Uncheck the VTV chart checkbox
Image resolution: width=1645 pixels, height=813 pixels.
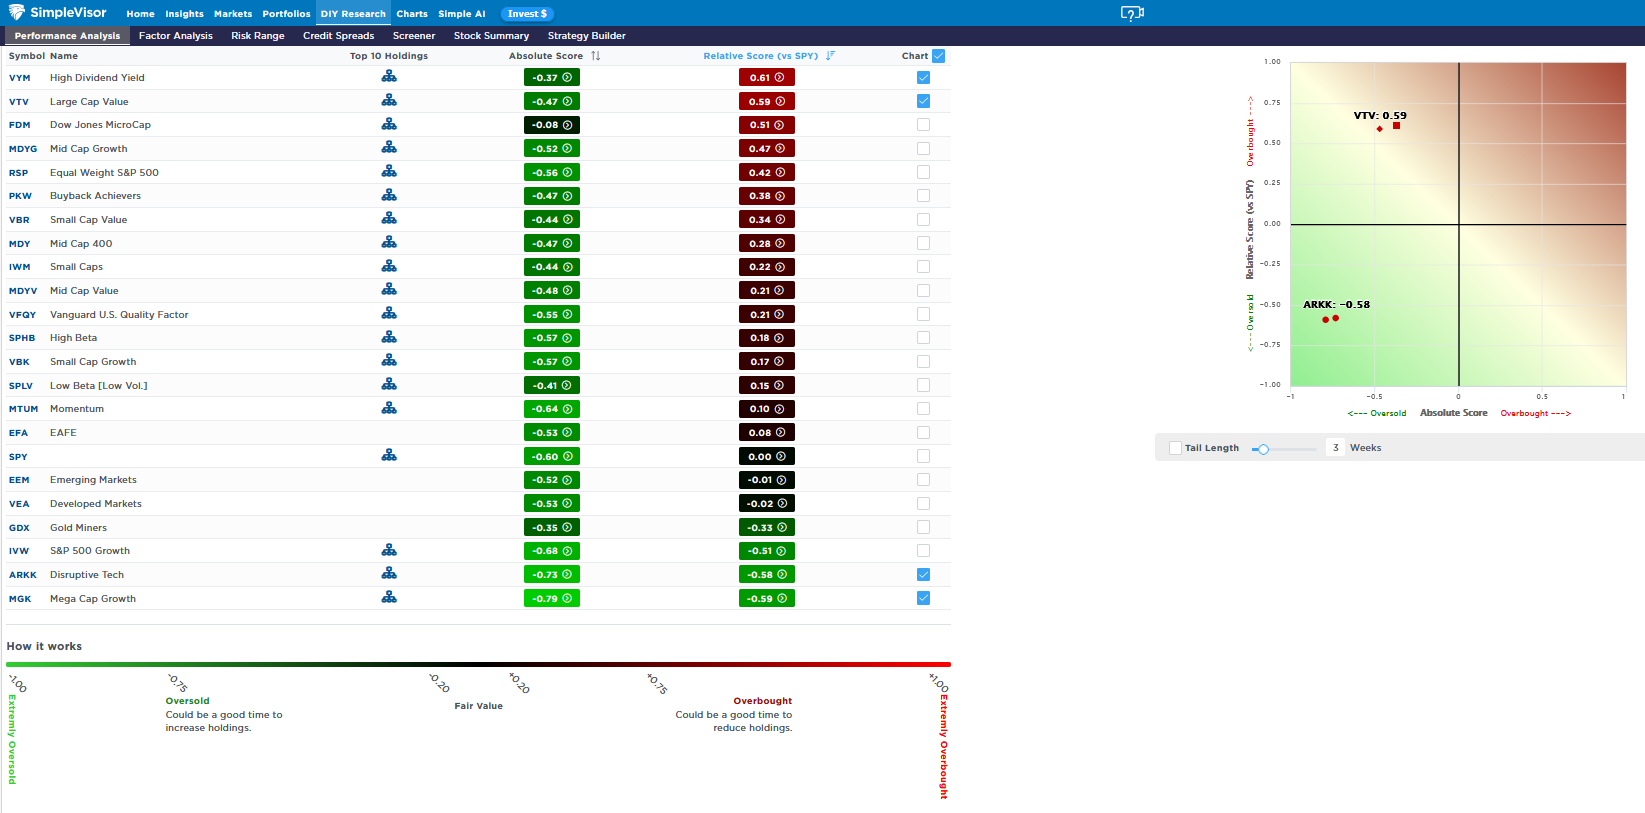[x=923, y=101]
